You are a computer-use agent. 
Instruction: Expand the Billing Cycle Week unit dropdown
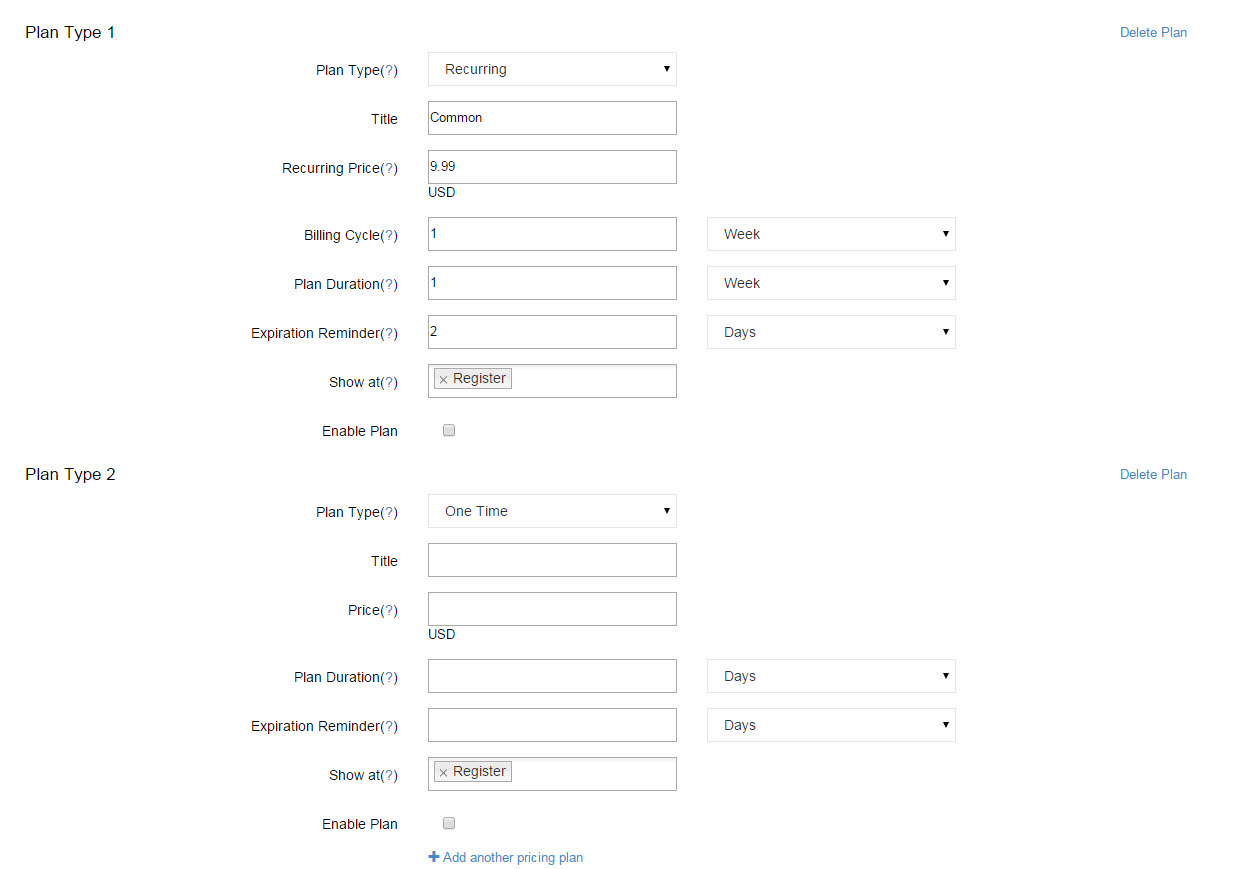click(831, 234)
